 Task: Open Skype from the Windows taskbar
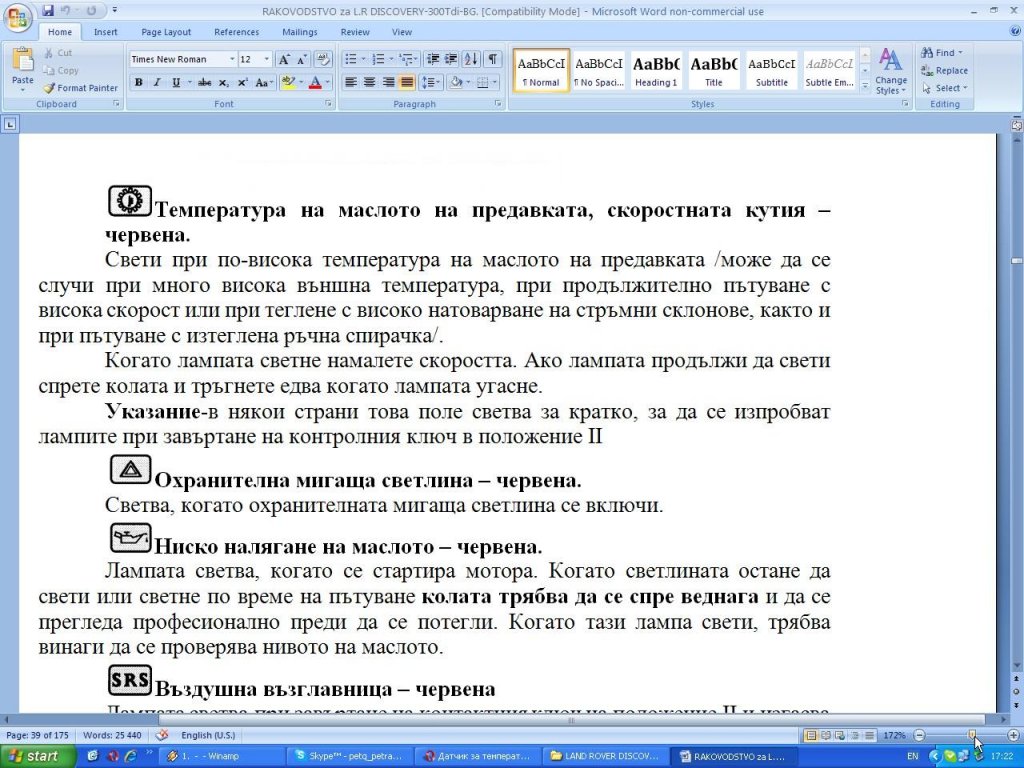coord(345,756)
